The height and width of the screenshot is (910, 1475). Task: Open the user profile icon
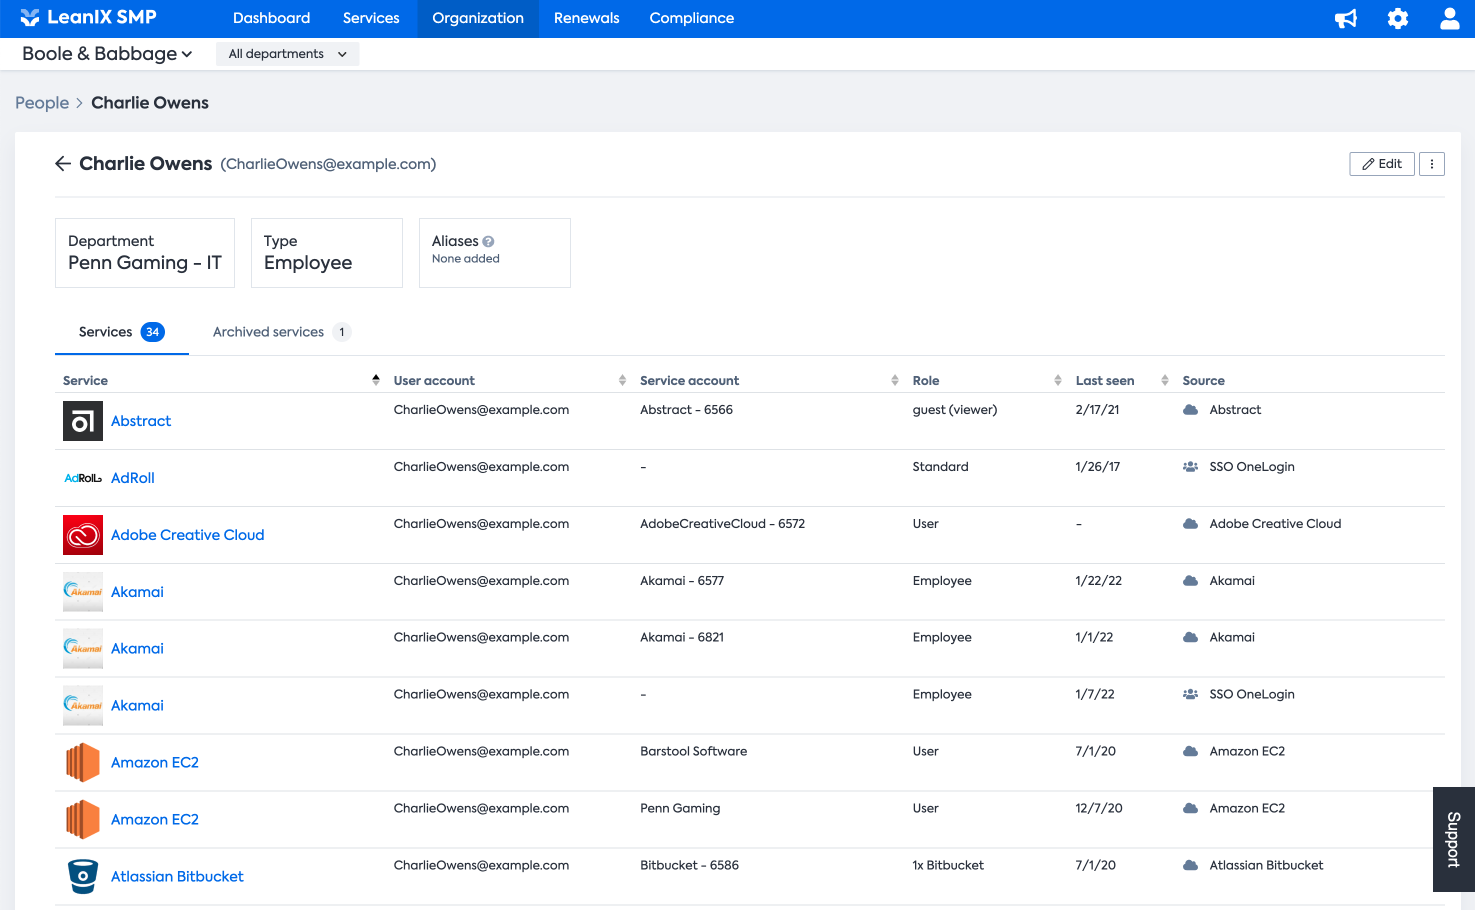(1449, 18)
